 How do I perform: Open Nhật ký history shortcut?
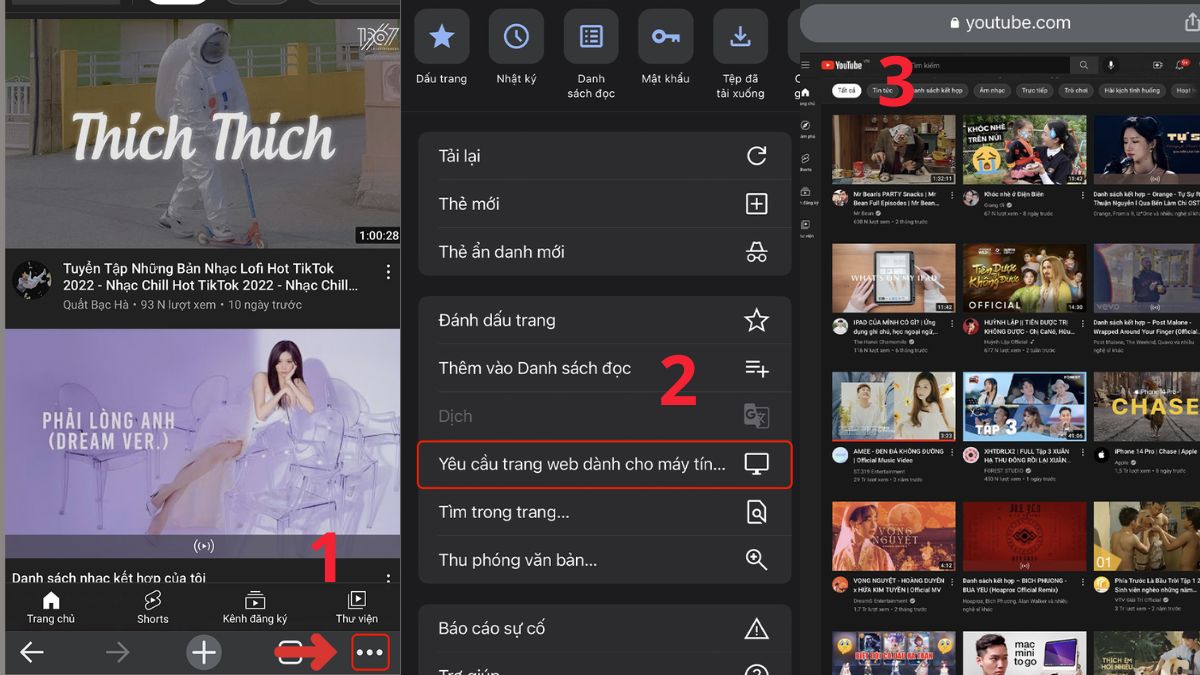click(516, 47)
